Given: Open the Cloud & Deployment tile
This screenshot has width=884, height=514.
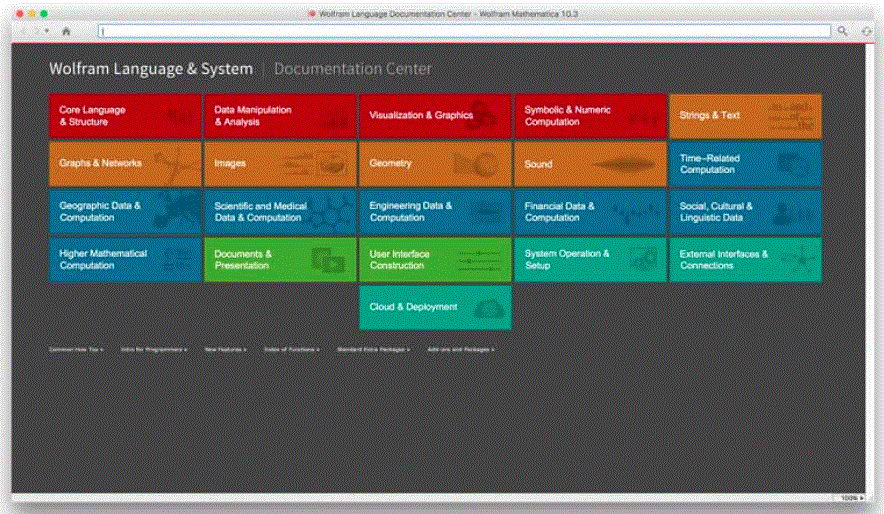Looking at the screenshot, I should coord(435,308).
